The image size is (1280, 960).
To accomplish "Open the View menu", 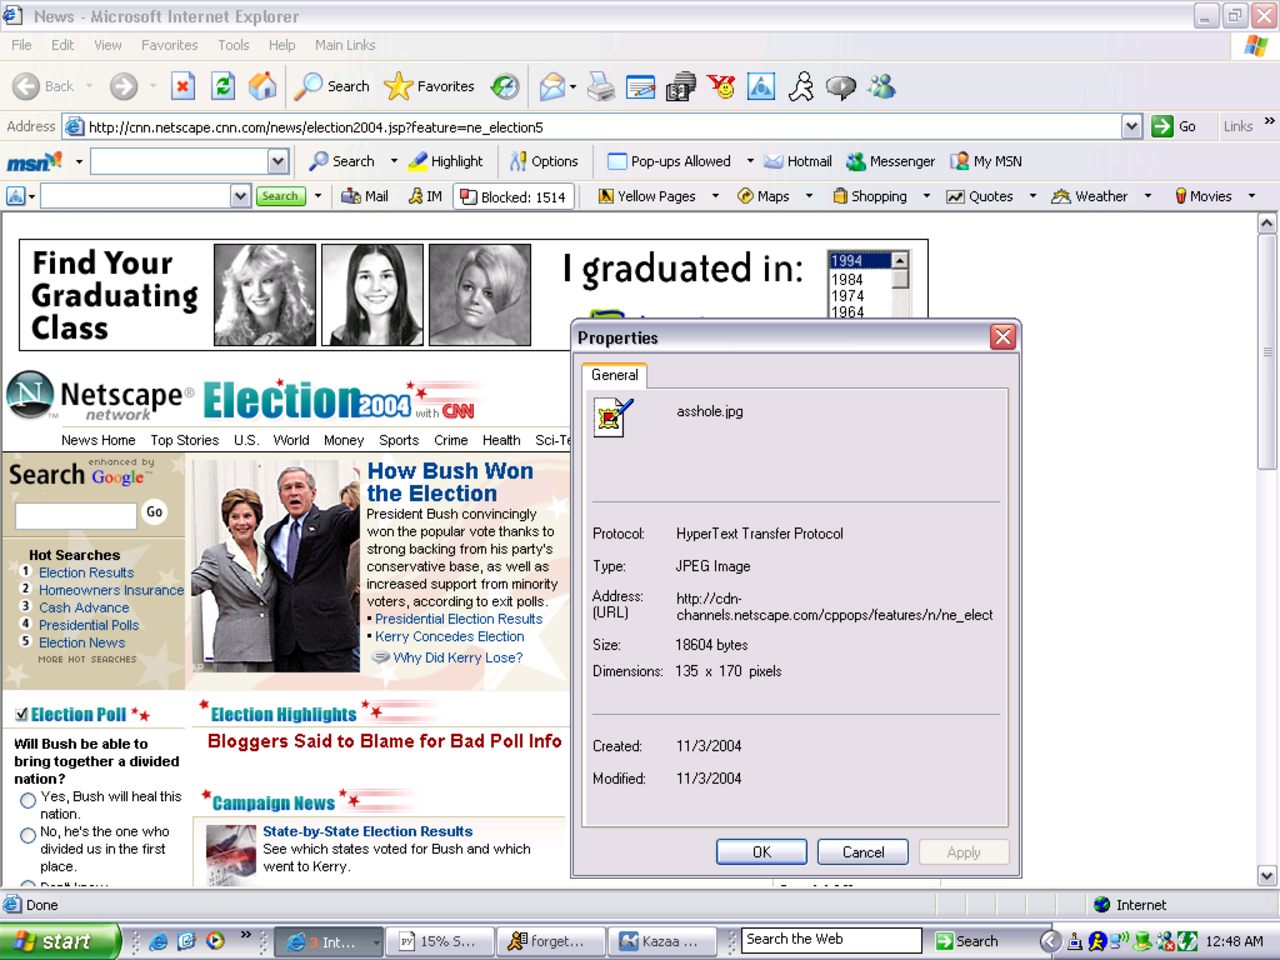I will 108,45.
